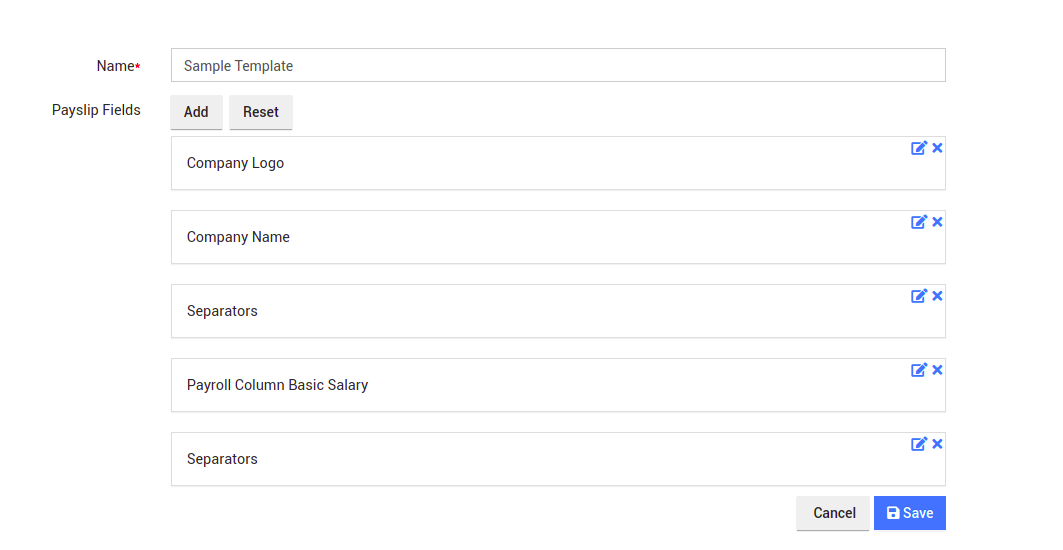
Task: Edit the Company Logo payslip field
Action: (918, 148)
